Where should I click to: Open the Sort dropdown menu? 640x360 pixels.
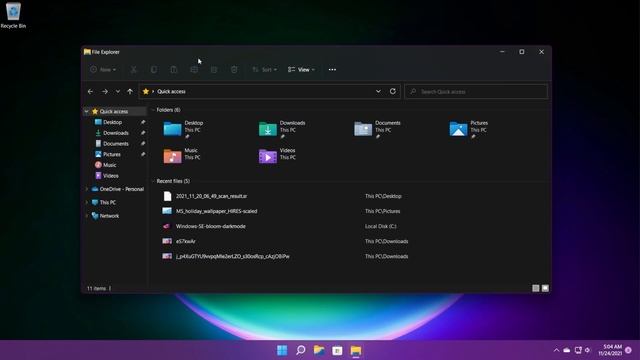[264, 70]
